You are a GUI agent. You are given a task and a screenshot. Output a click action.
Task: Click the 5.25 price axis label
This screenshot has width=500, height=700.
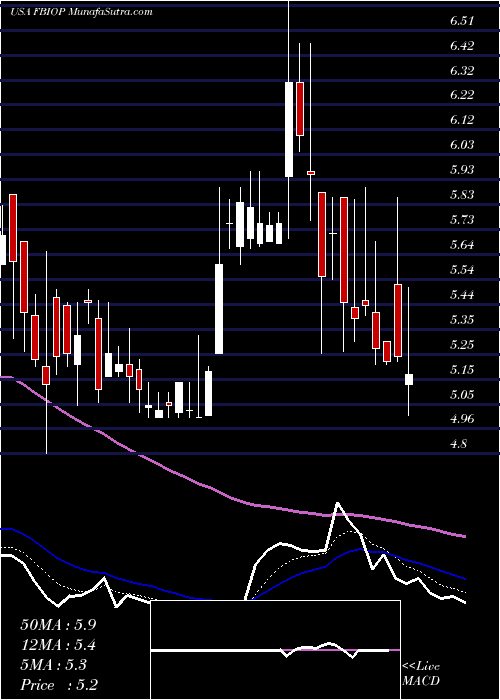pos(462,345)
